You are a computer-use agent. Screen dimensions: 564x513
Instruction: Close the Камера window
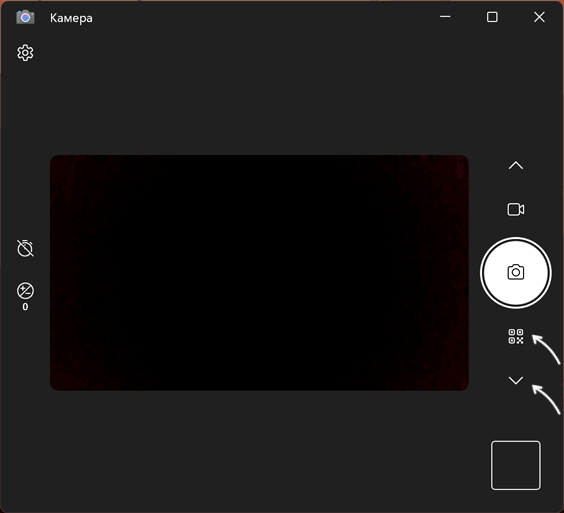click(x=539, y=17)
